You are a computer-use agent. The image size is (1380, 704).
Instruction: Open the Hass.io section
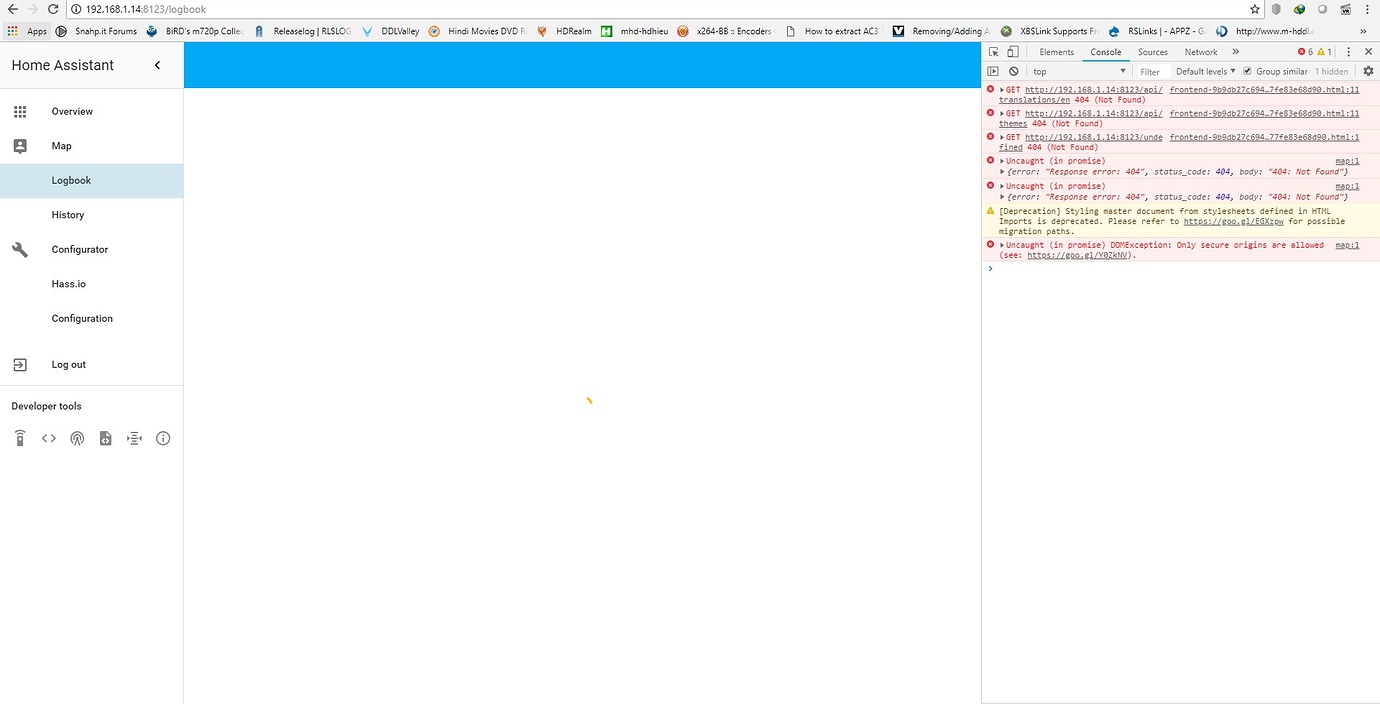(68, 283)
